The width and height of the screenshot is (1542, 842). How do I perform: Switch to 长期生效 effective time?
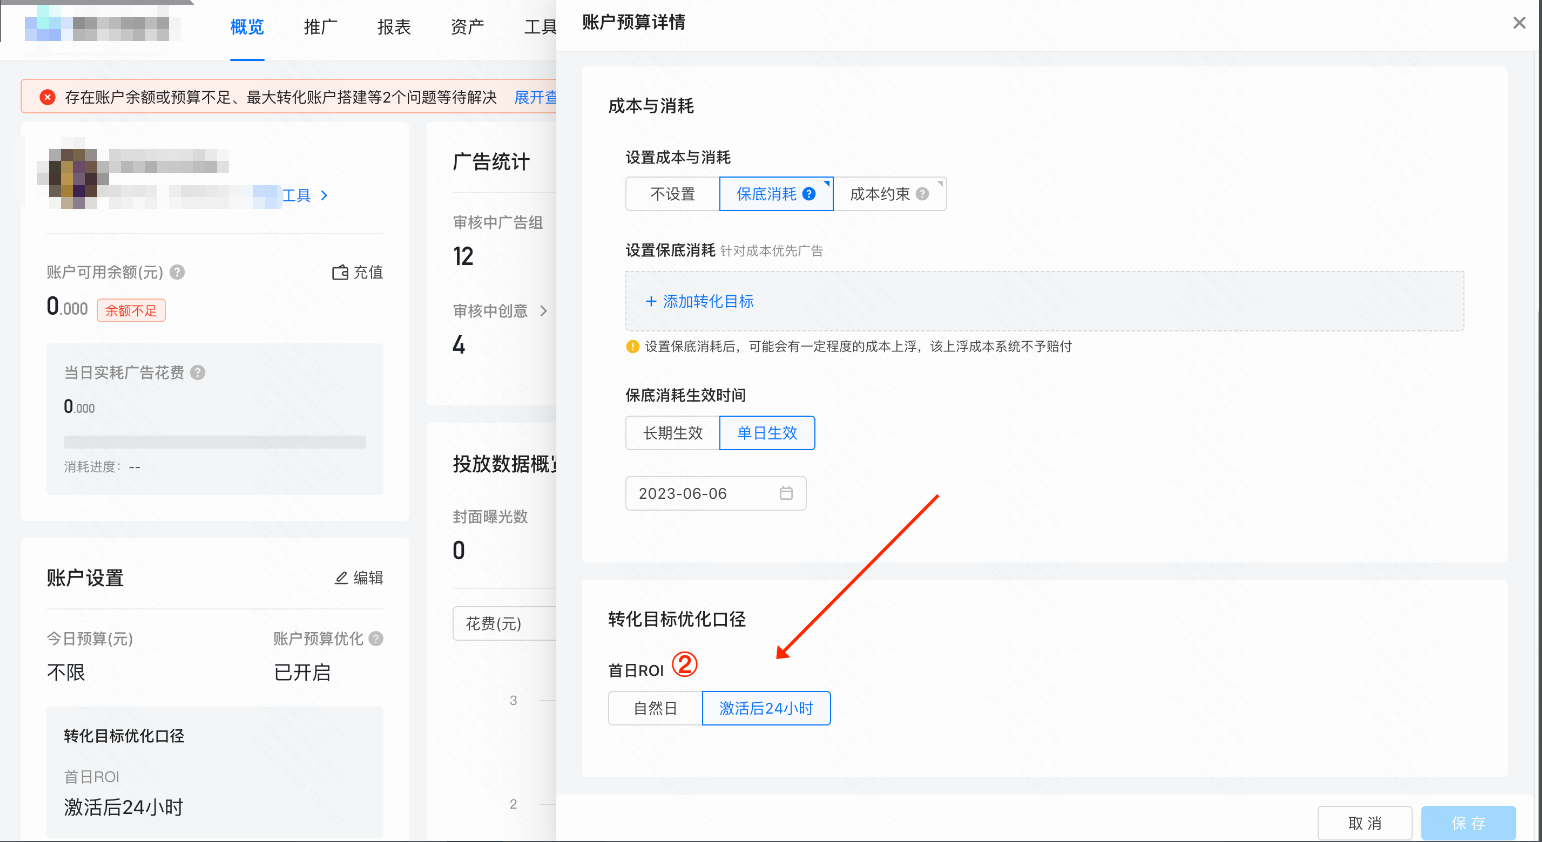point(672,432)
